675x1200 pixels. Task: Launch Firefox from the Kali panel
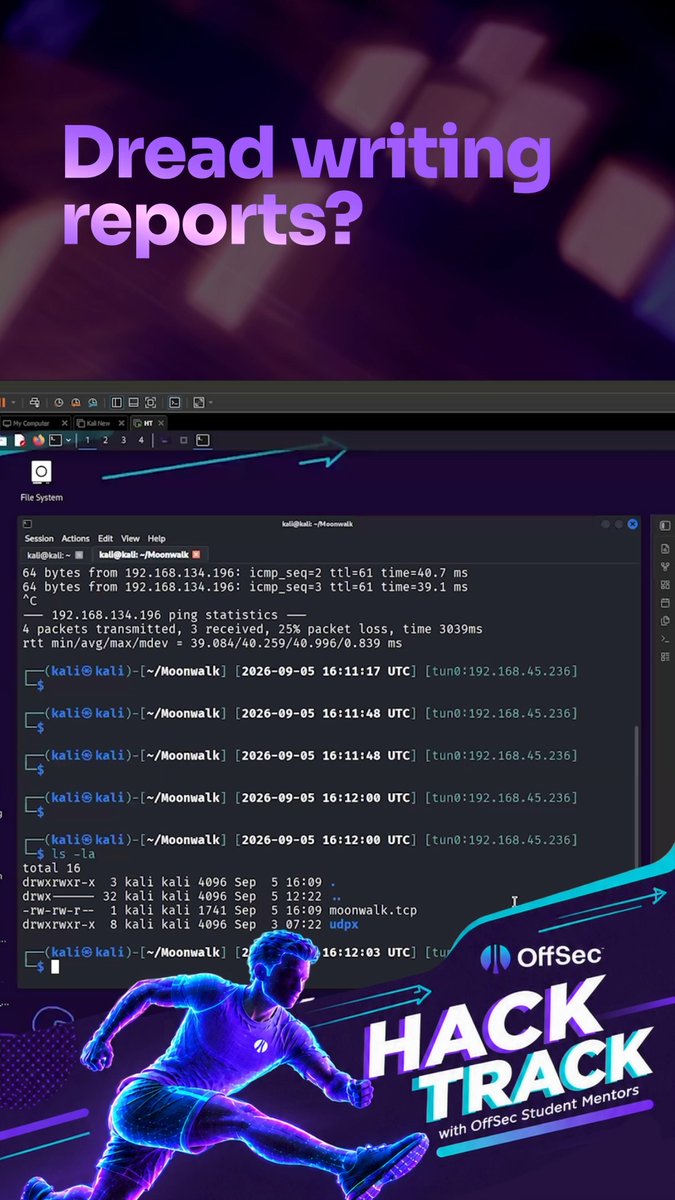pos(39,440)
